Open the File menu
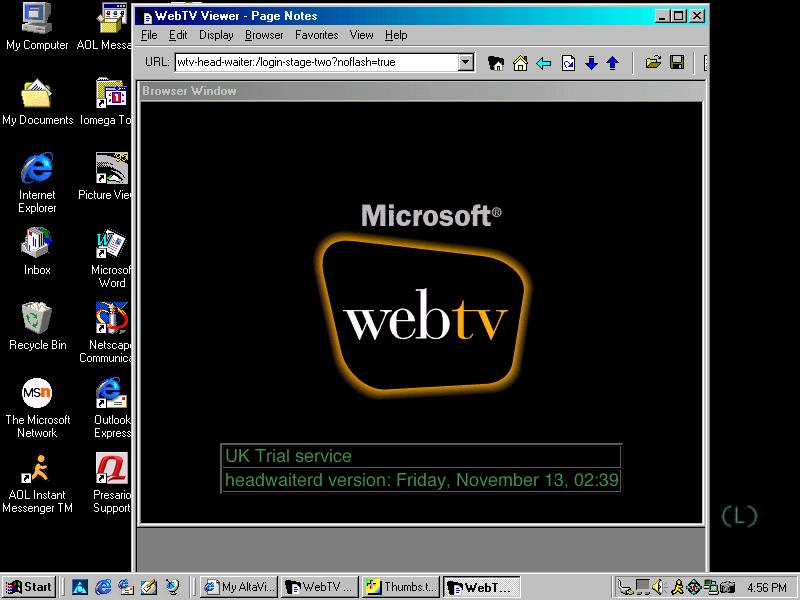The width and height of the screenshot is (800, 600). tap(149, 35)
